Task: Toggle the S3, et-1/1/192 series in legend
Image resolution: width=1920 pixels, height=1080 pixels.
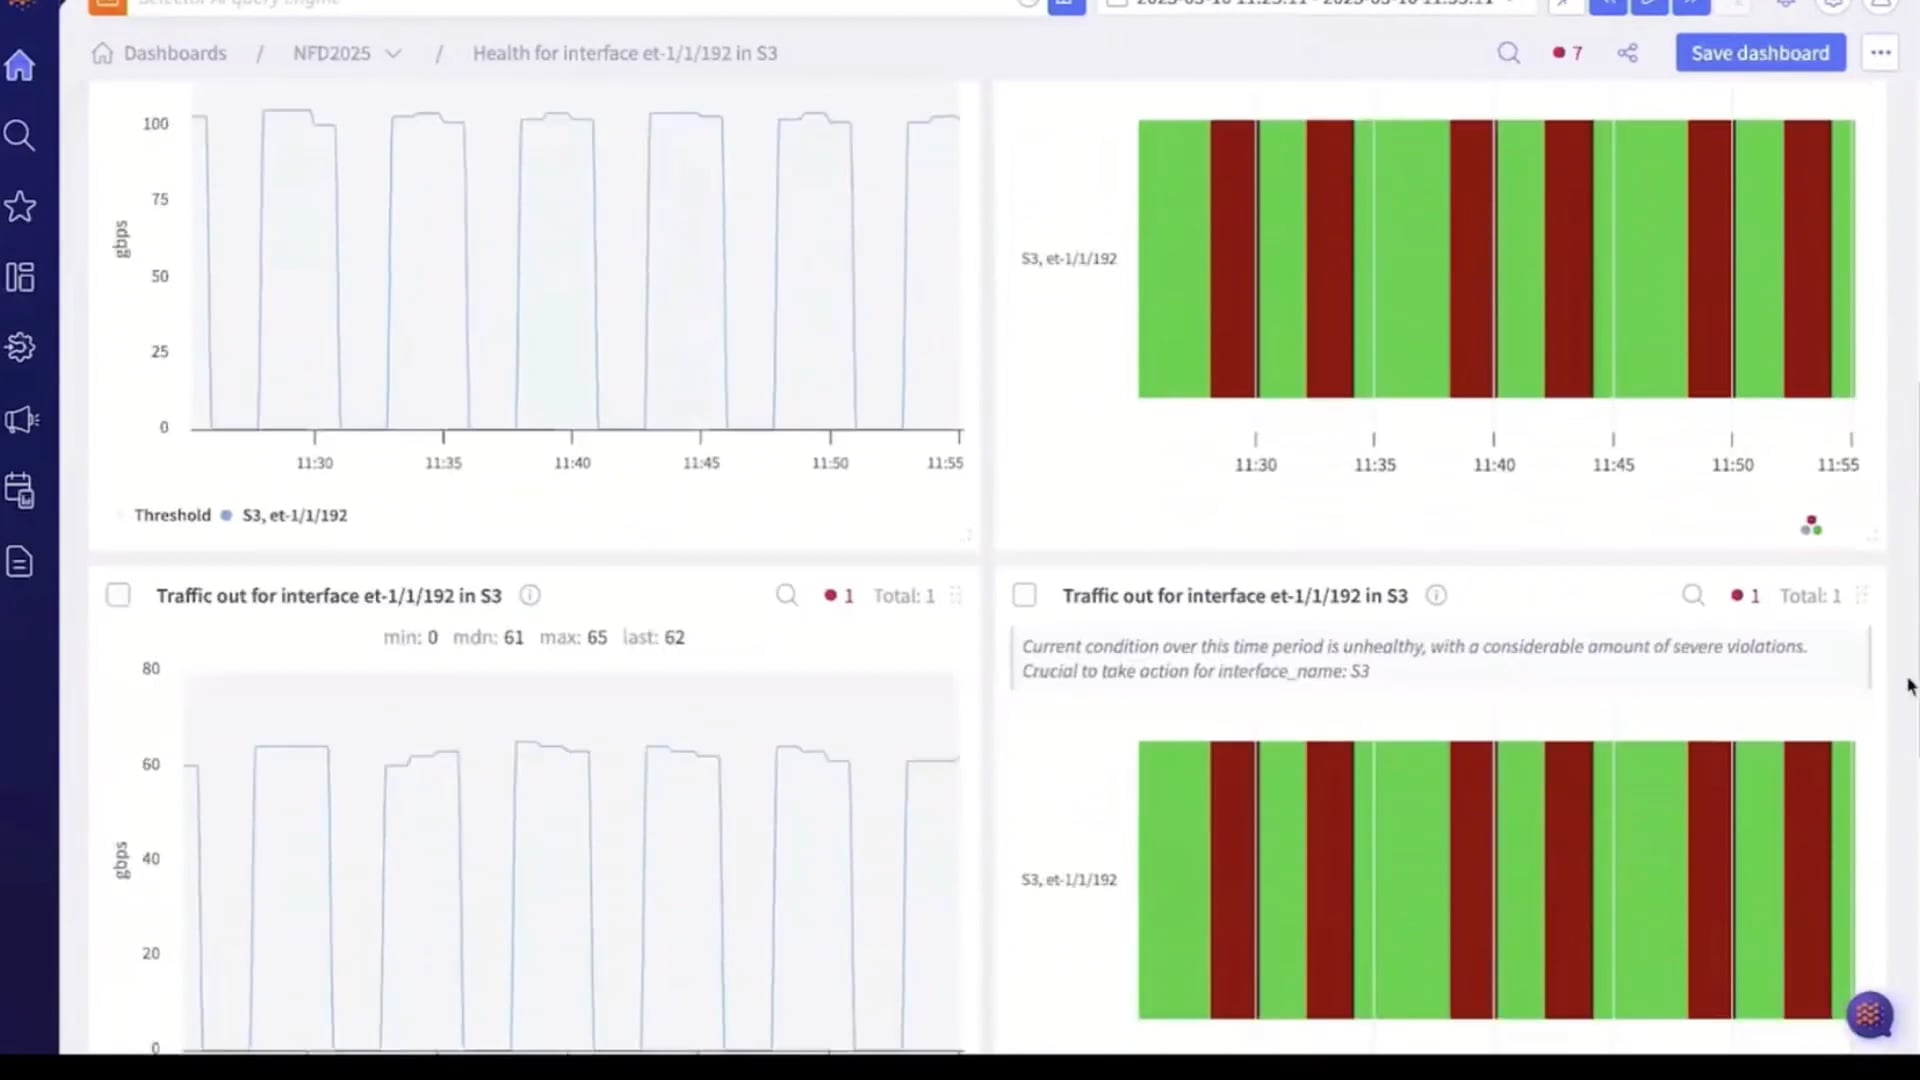Action: click(x=294, y=515)
